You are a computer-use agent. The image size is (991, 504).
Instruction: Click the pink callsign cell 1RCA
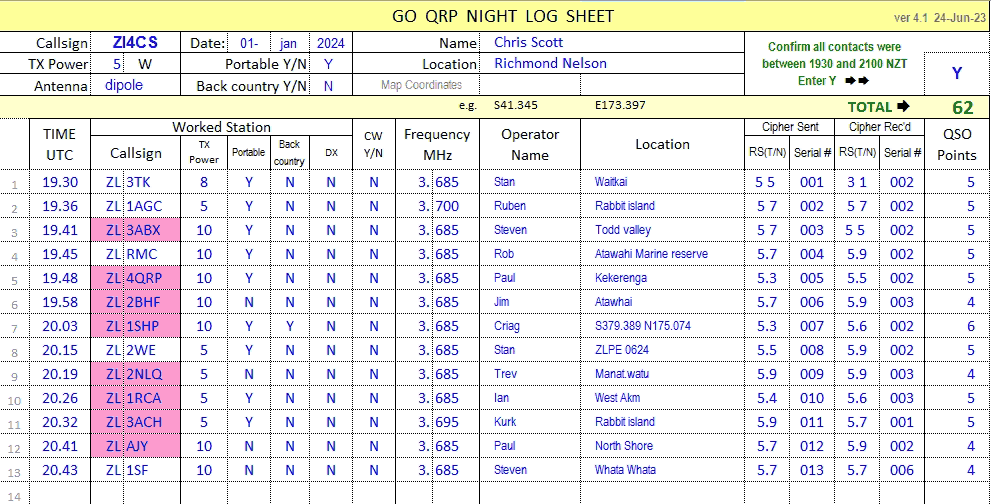pos(152,398)
